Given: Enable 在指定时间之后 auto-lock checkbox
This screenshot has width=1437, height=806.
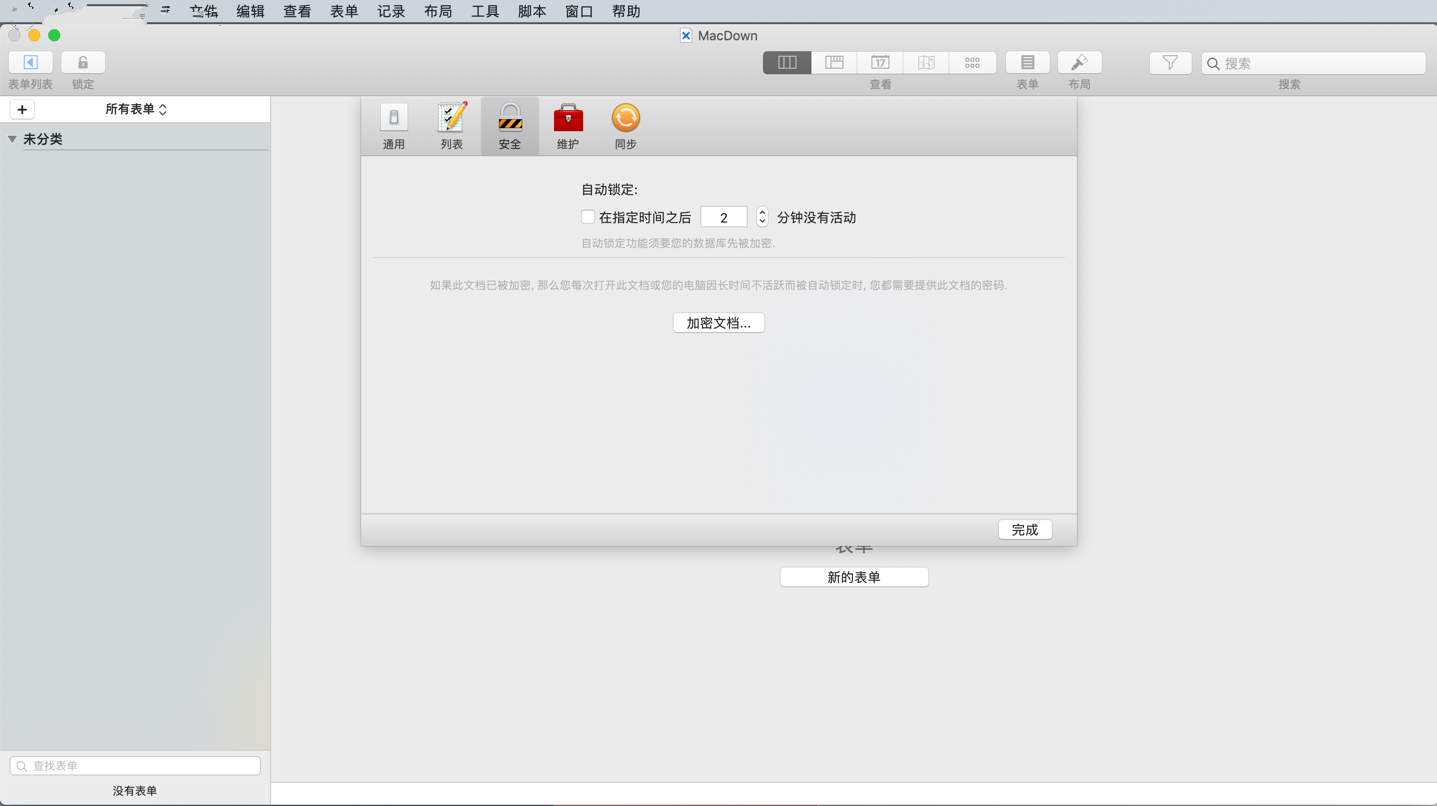Looking at the screenshot, I should (x=588, y=217).
